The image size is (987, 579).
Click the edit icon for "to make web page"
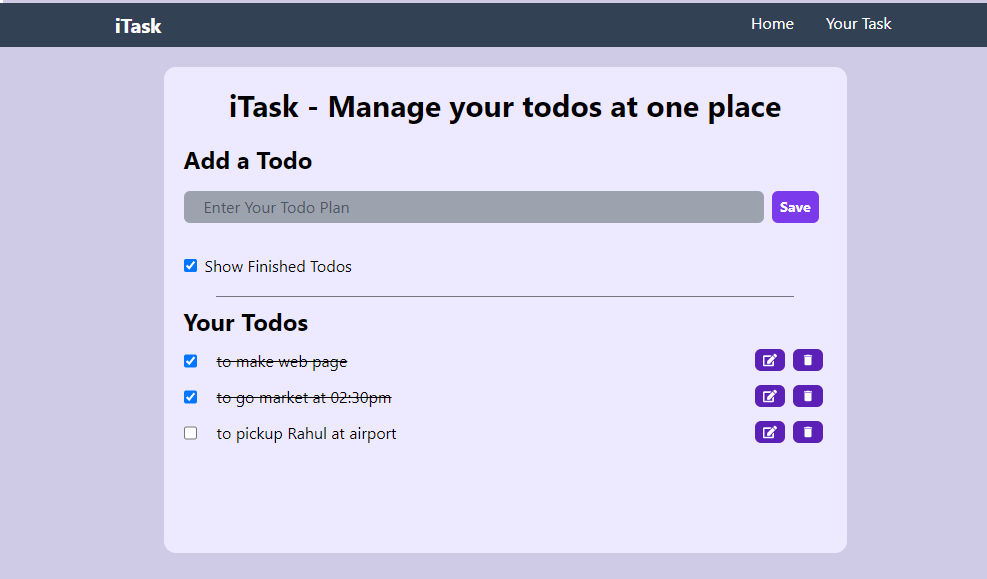(769, 360)
